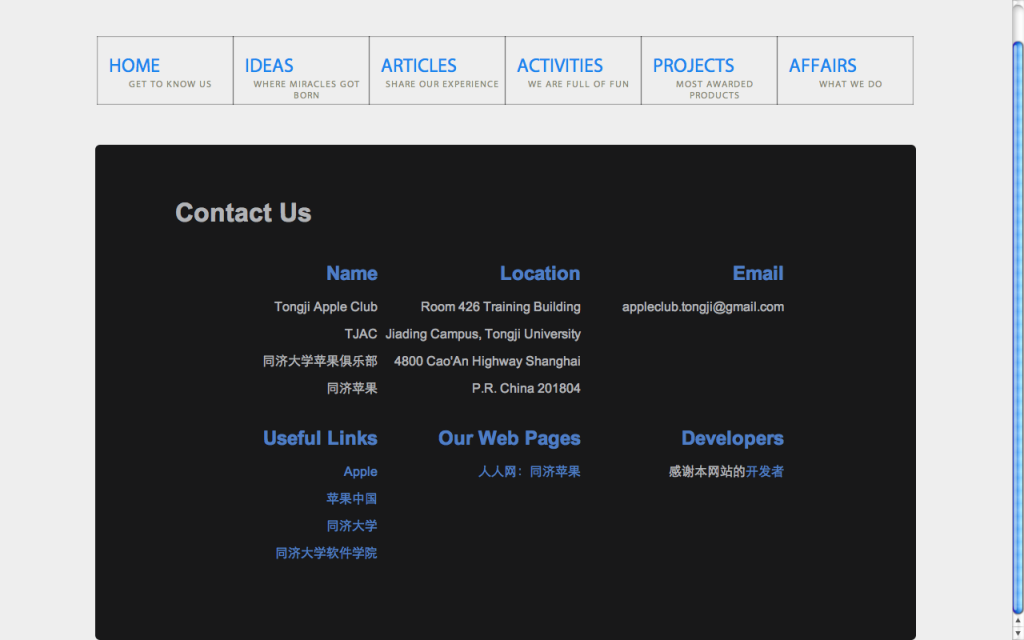This screenshot has width=1024, height=640.
Task: Open the 苹果中国 link
Action: 352,499
